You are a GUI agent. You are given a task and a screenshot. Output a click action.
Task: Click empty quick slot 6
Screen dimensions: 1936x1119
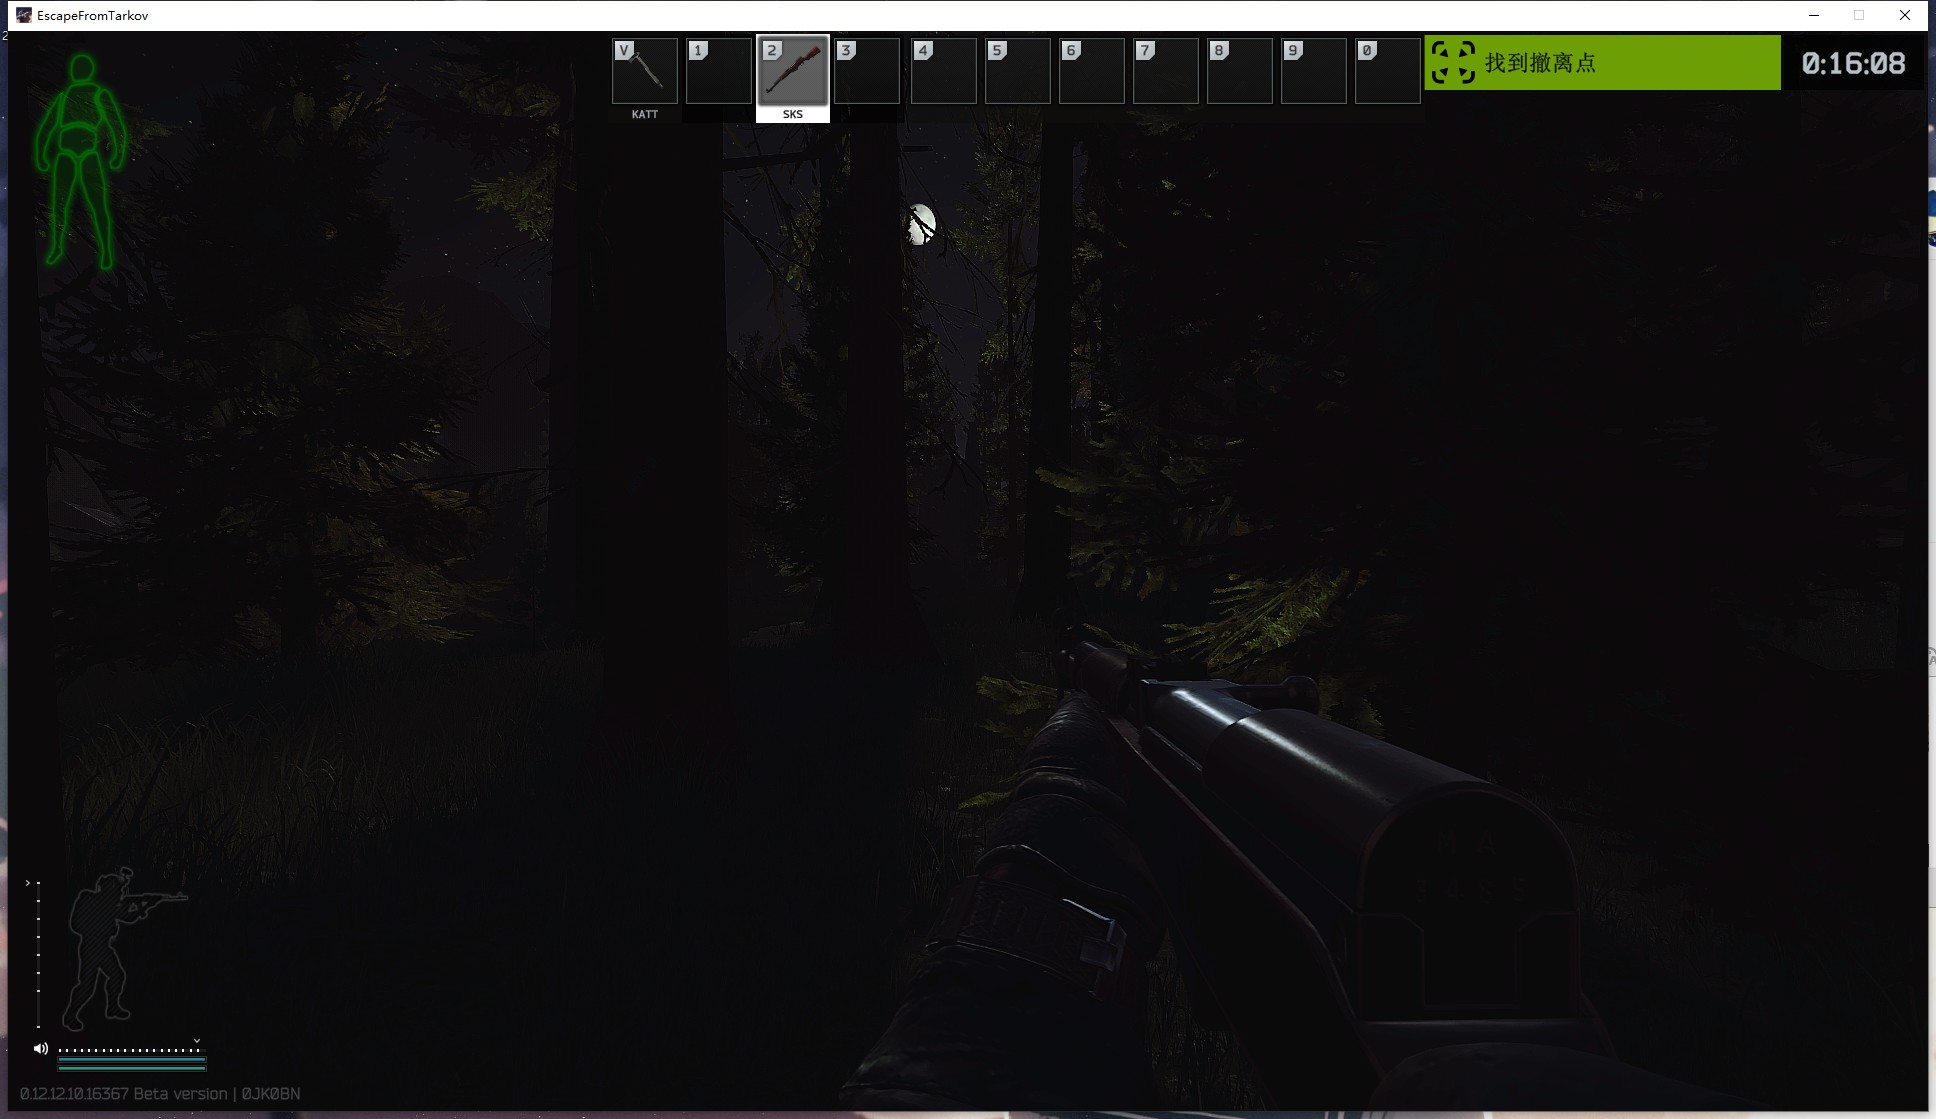pyautogui.click(x=1092, y=71)
